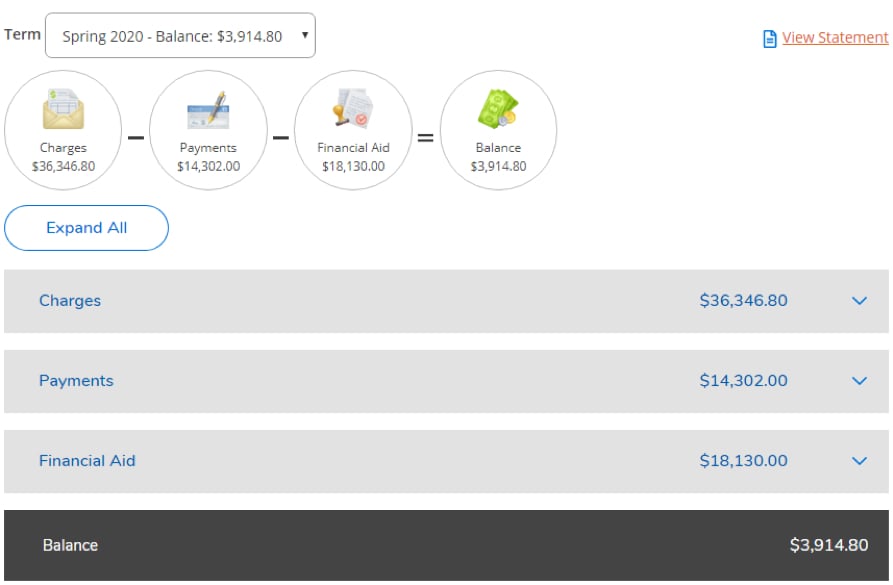Screen dimensions: 893x585
Task: Expand the Payments section chevron
Action: 859,381
